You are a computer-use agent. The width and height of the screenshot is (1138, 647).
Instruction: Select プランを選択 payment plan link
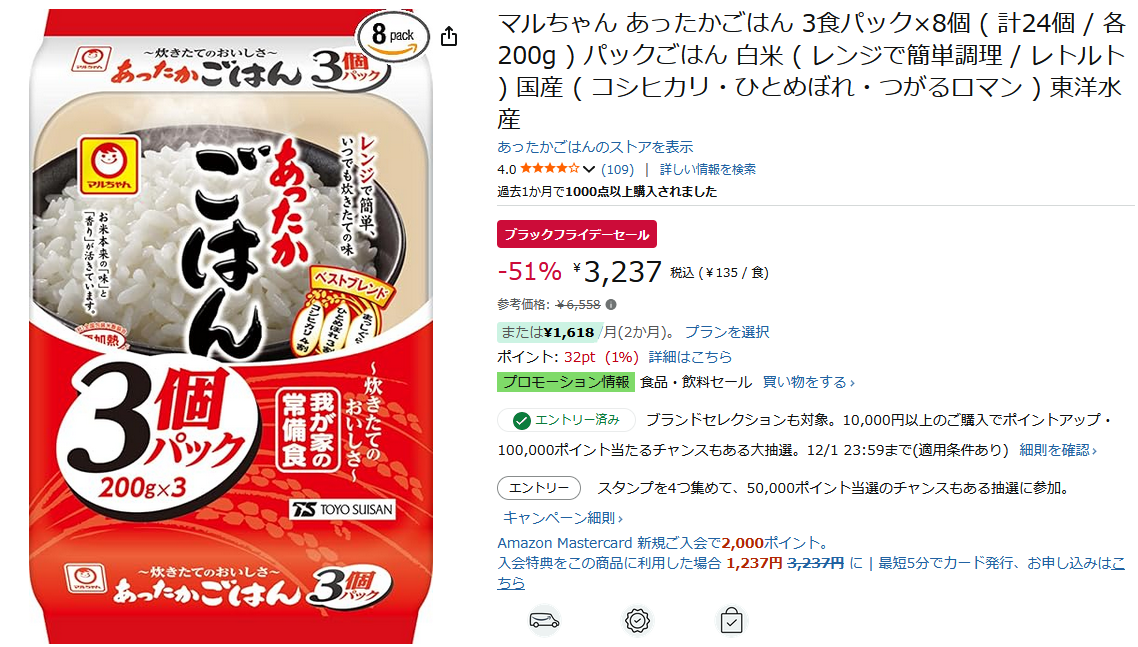(727, 332)
